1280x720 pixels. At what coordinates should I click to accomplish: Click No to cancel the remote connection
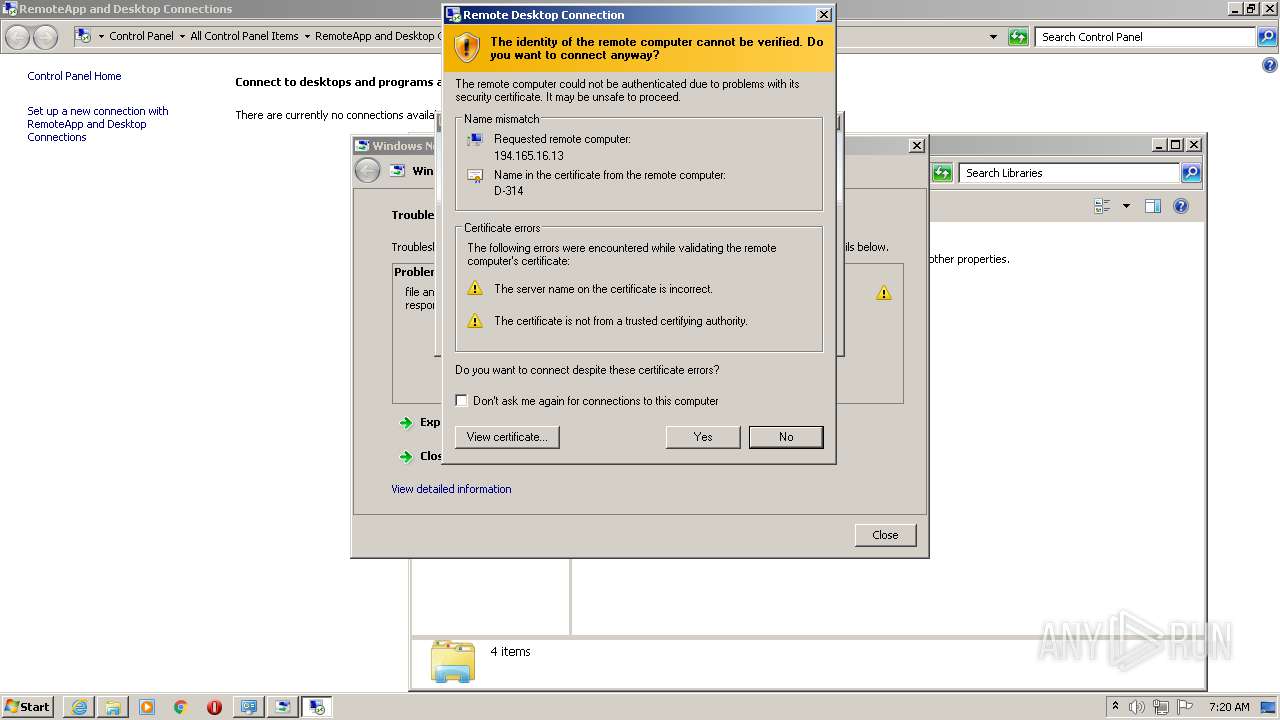786,437
